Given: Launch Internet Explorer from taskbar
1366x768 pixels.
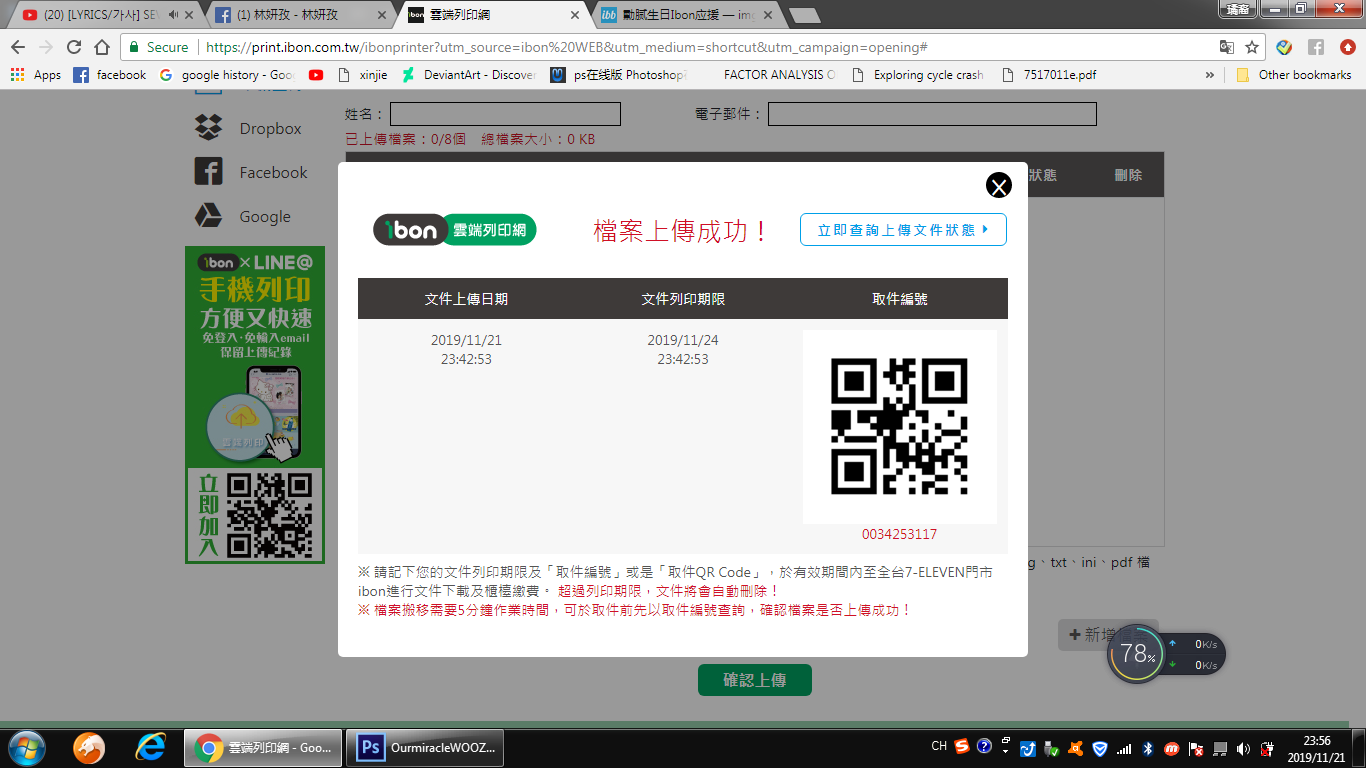Looking at the screenshot, I should point(151,747).
